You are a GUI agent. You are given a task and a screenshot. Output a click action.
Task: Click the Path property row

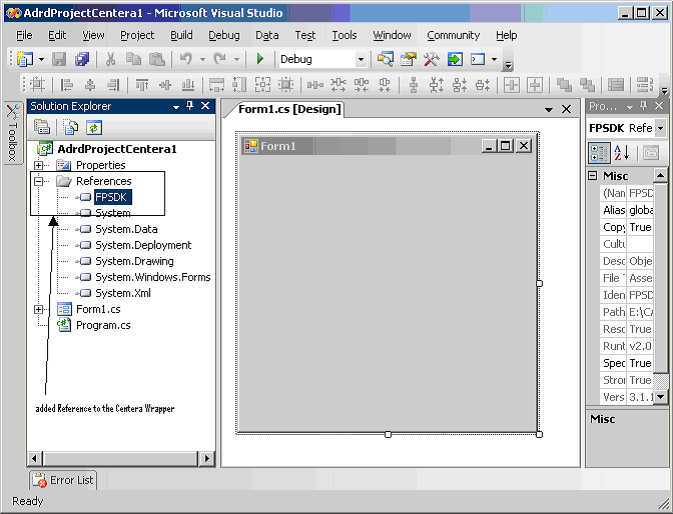pos(628,312)
